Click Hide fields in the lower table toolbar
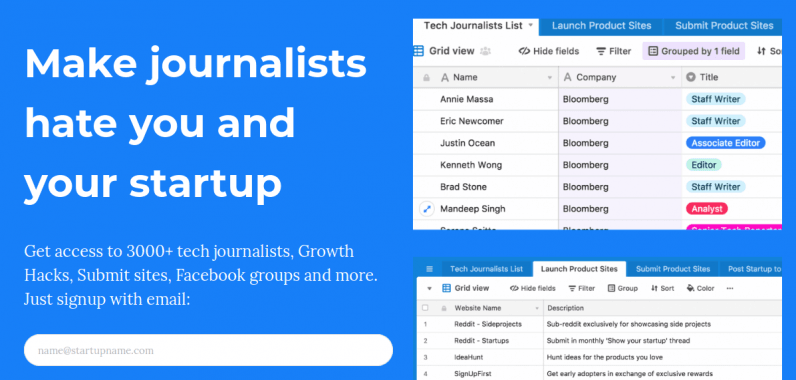Viewport: 796px width, 380px height. (x=533, y=288)
